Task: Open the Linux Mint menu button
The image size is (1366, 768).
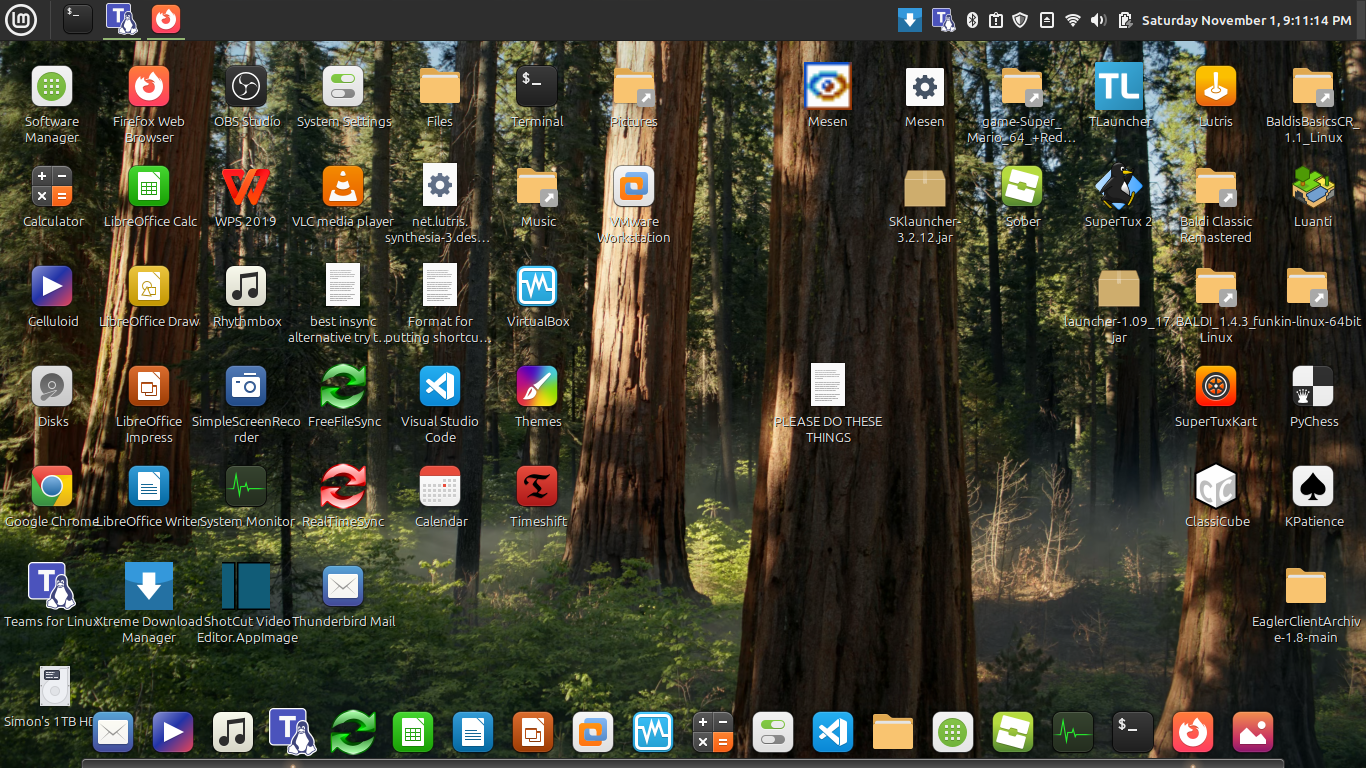Action: click(x=21, y=19)
